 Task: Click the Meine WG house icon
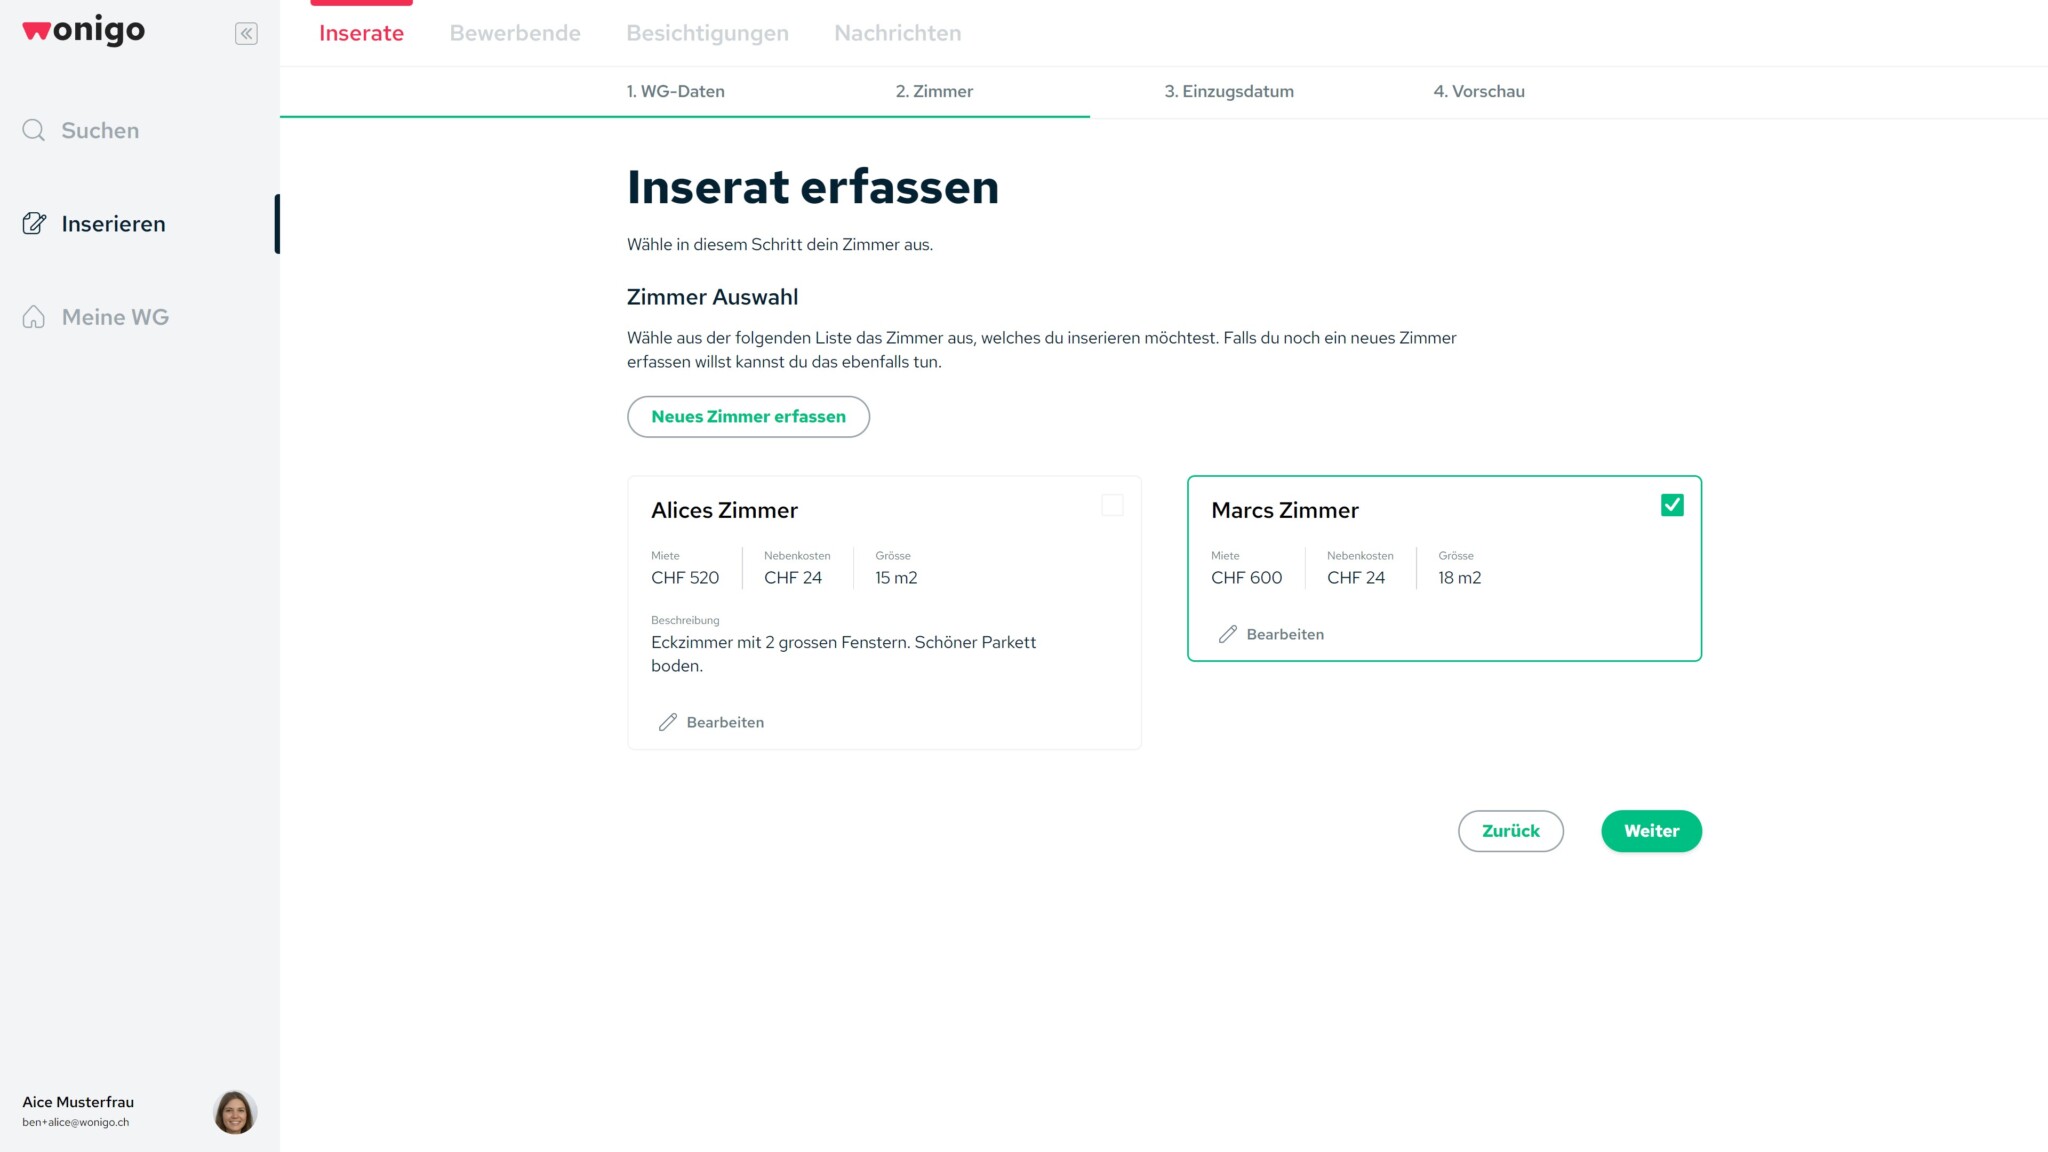click(x=34, y=317)
